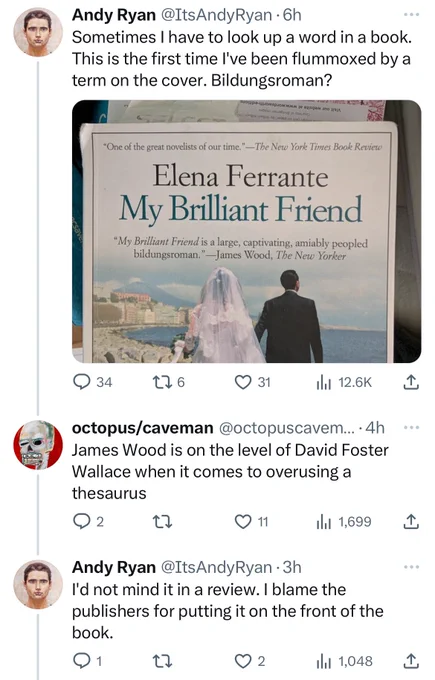This screenshot has height=680, width=435.
Task: View the 1,699 views analytics
Action: tap(344, 521)
